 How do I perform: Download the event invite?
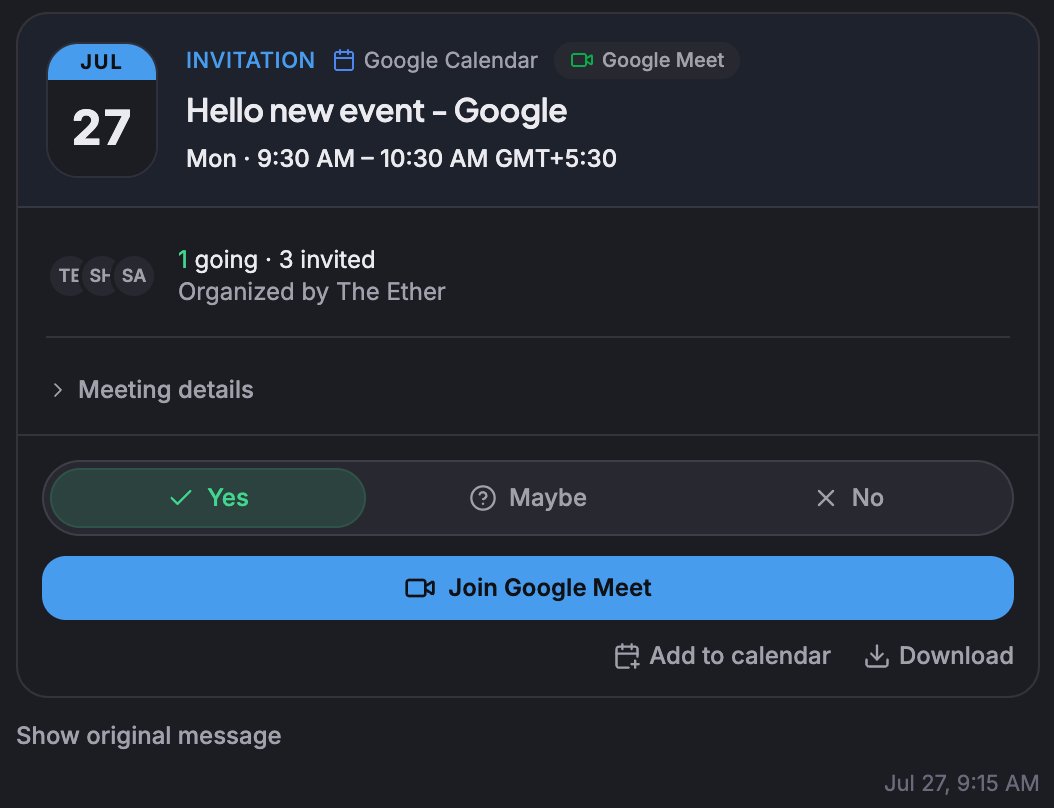coord(938,656)
